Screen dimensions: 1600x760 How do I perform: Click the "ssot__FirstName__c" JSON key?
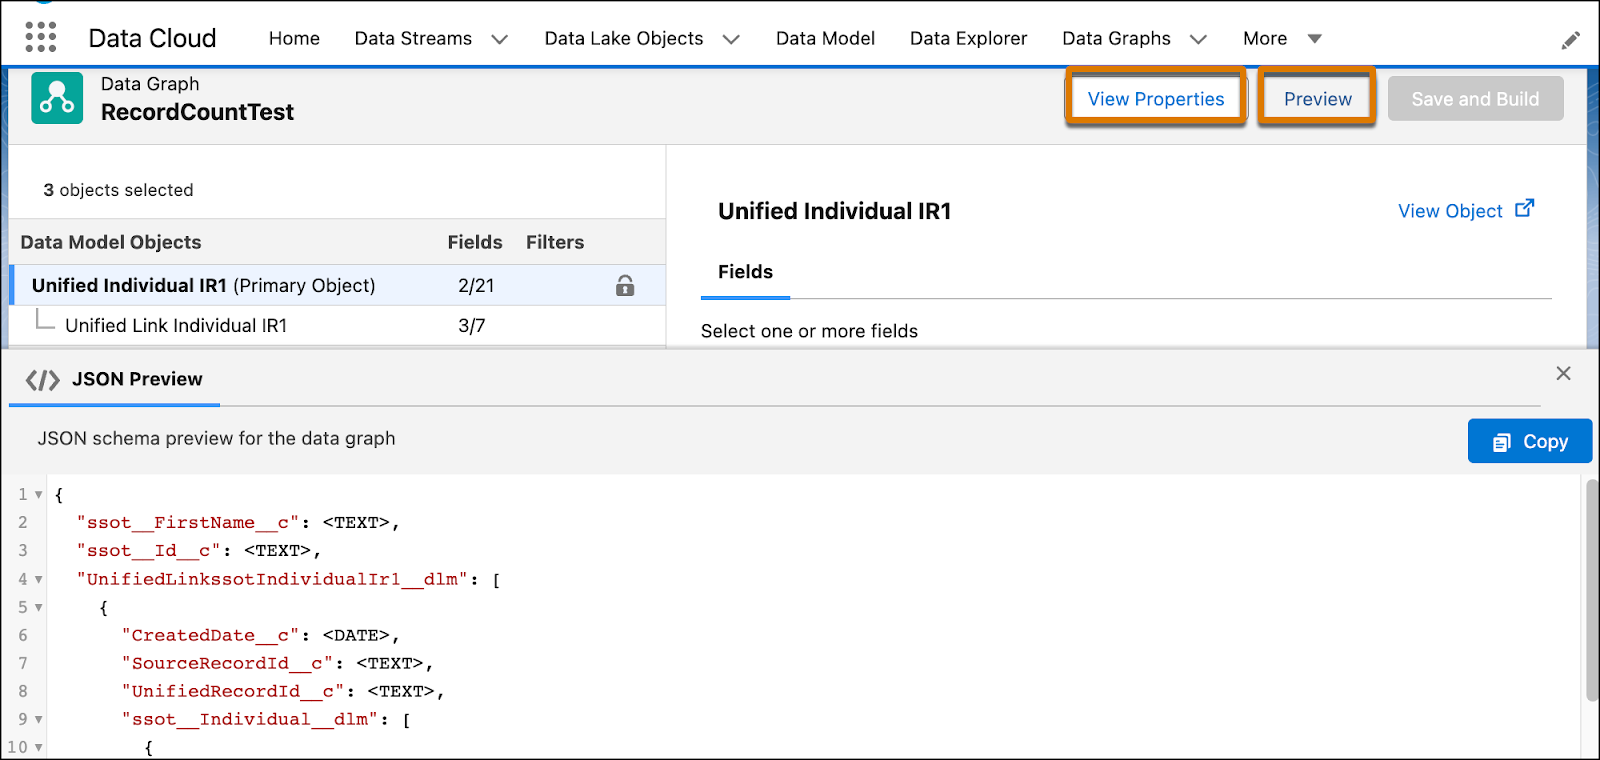(x=188, y=523)
